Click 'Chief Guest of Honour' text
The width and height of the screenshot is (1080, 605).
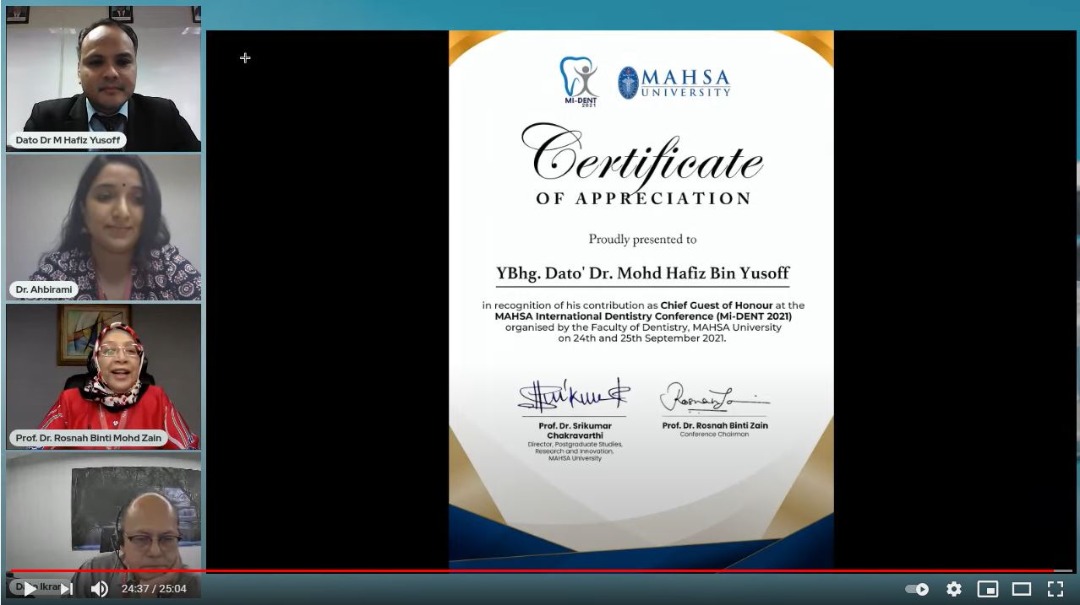(716, 305)
